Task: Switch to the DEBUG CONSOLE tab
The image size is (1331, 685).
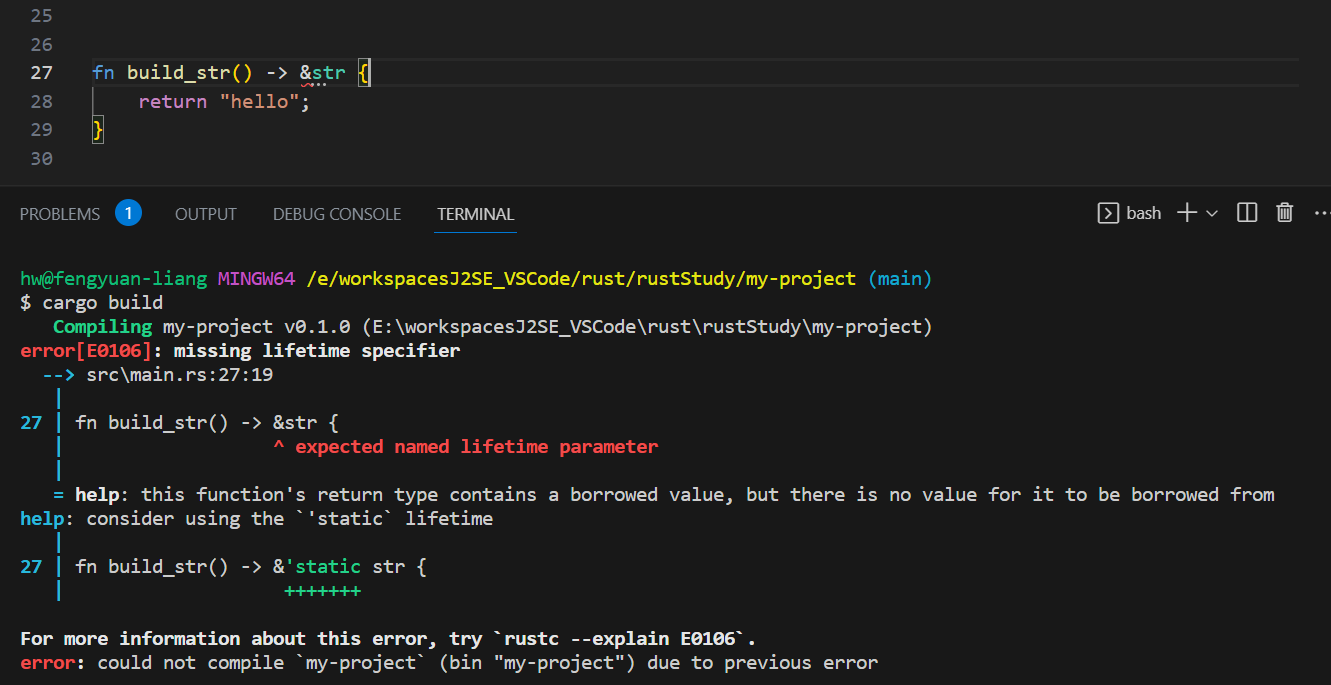Action: [337, 214]
